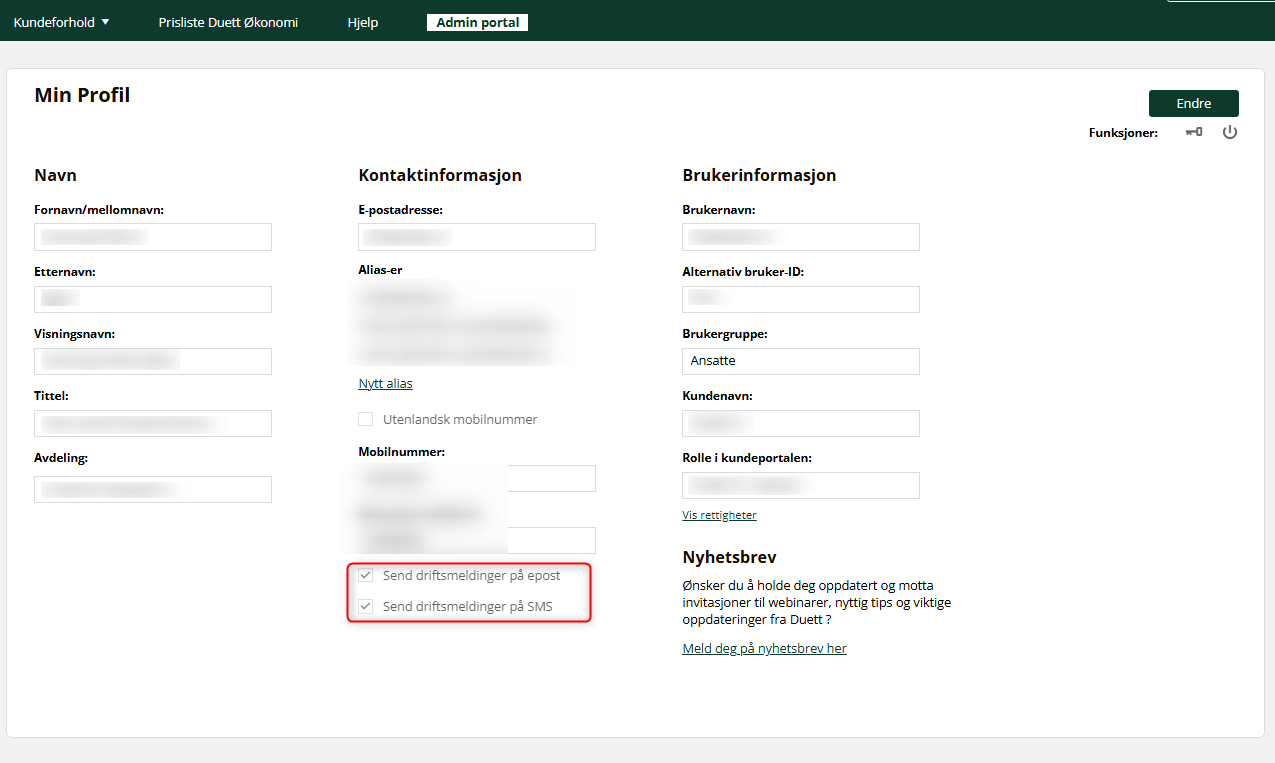Click the Brukernavn input field

(801, 237)
